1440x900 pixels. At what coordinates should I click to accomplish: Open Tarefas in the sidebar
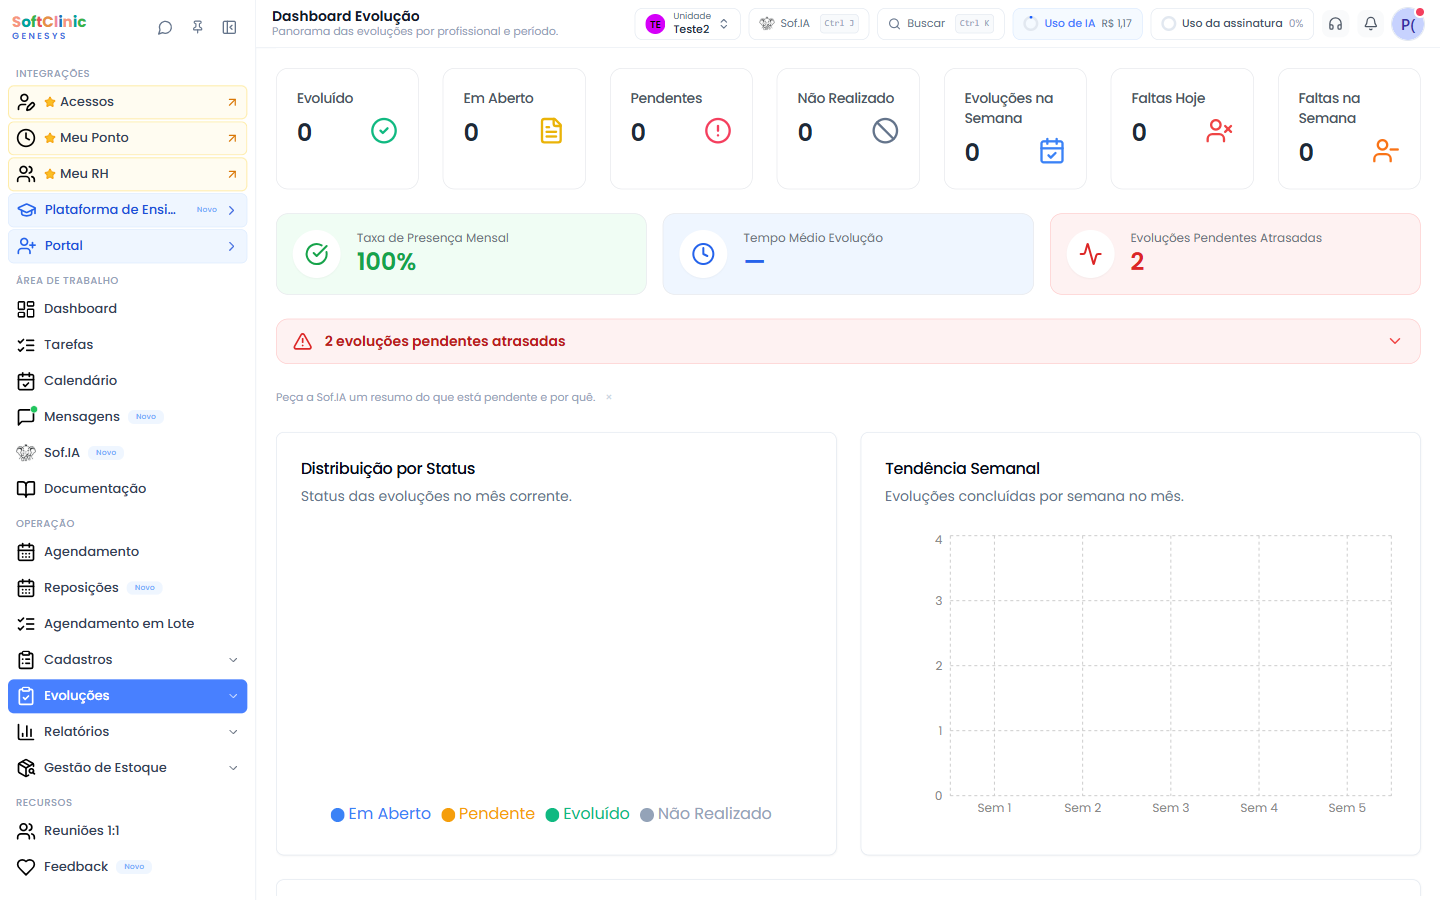click(x=127, y=345)
